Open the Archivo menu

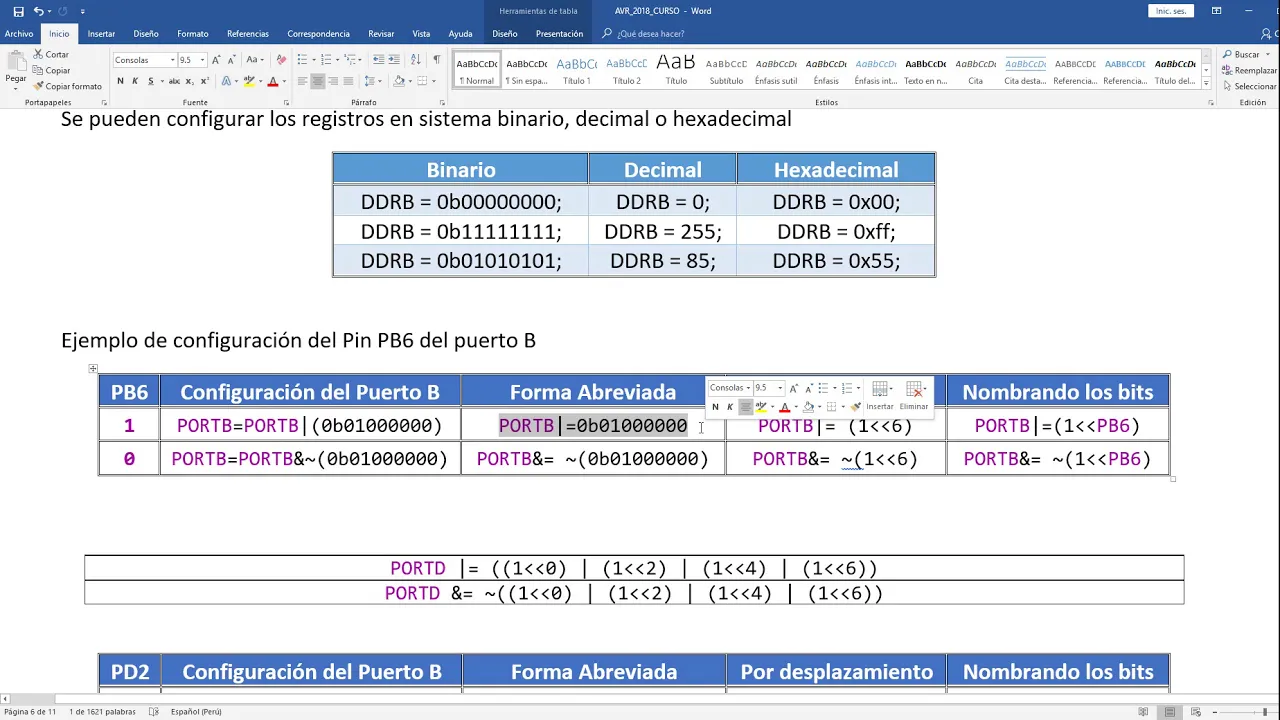[19, 34]
